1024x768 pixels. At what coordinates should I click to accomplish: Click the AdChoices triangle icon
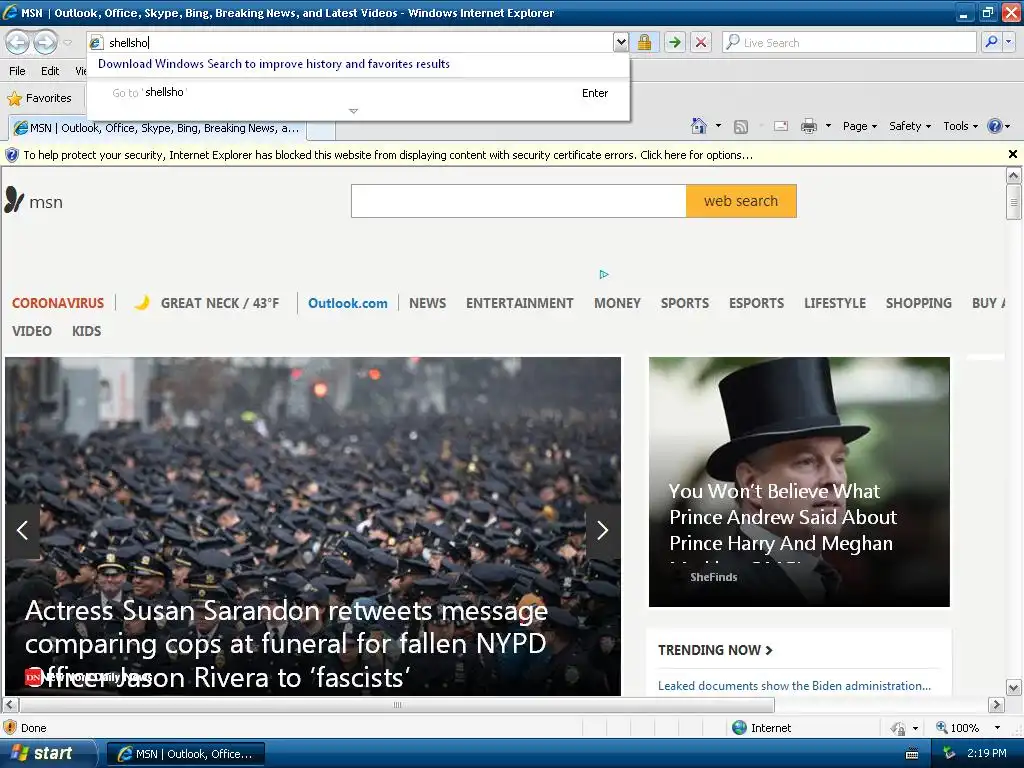click(x=604, y=274)
